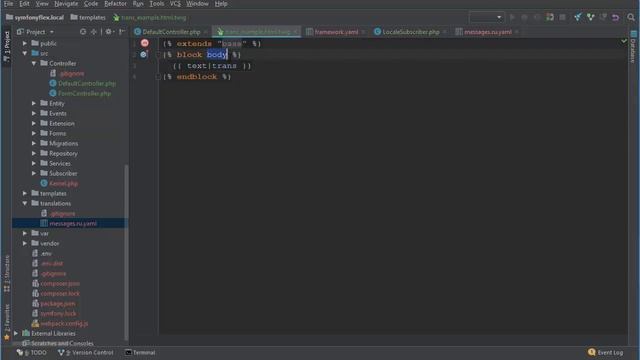The height and width of the screenshot is (360, 640).
Task: Open the Terminal tool window
Action: tap(140, 352)
